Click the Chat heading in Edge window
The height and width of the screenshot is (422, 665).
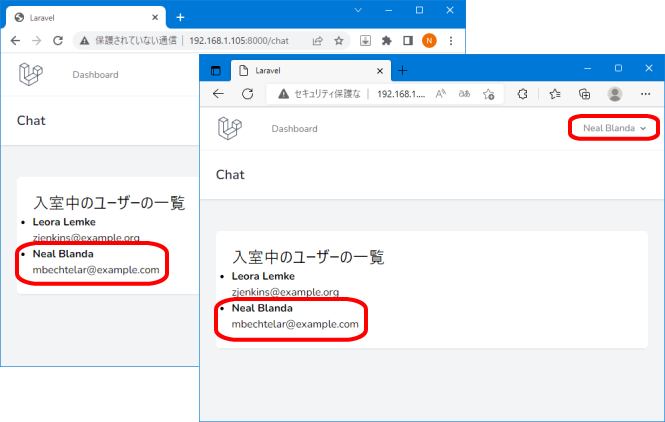pos(230,175)
